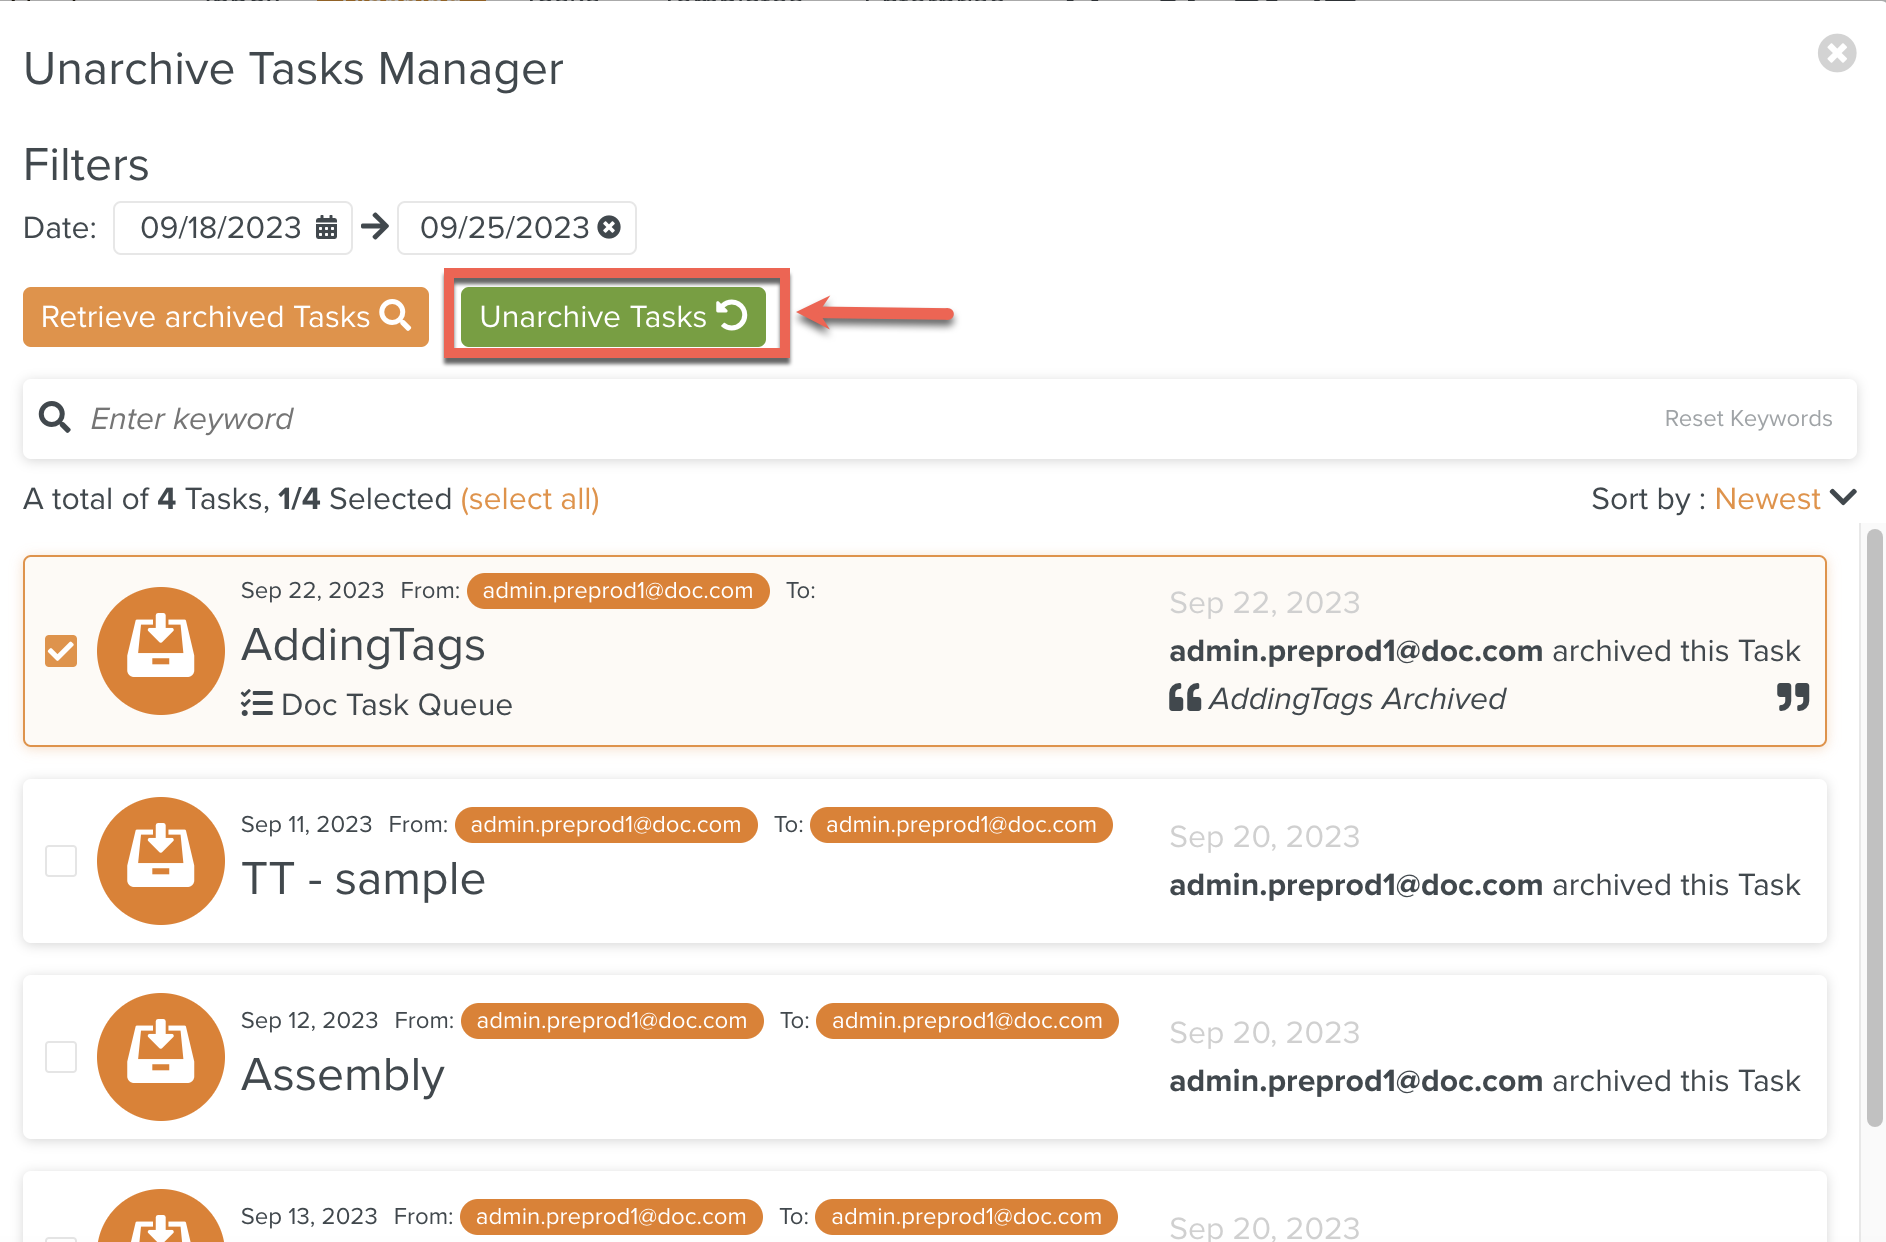Expand sort options with the chevron arrow

(x=1843, y=498)
